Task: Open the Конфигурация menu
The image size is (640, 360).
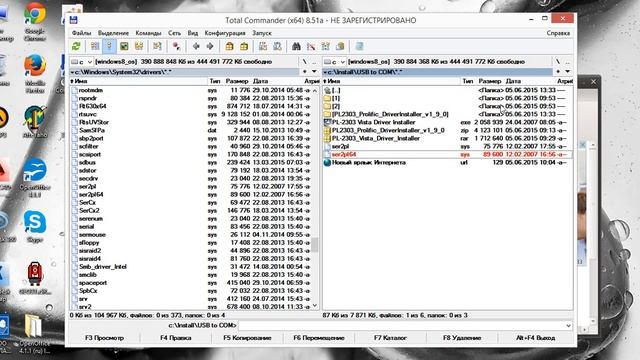Action: 225,33
